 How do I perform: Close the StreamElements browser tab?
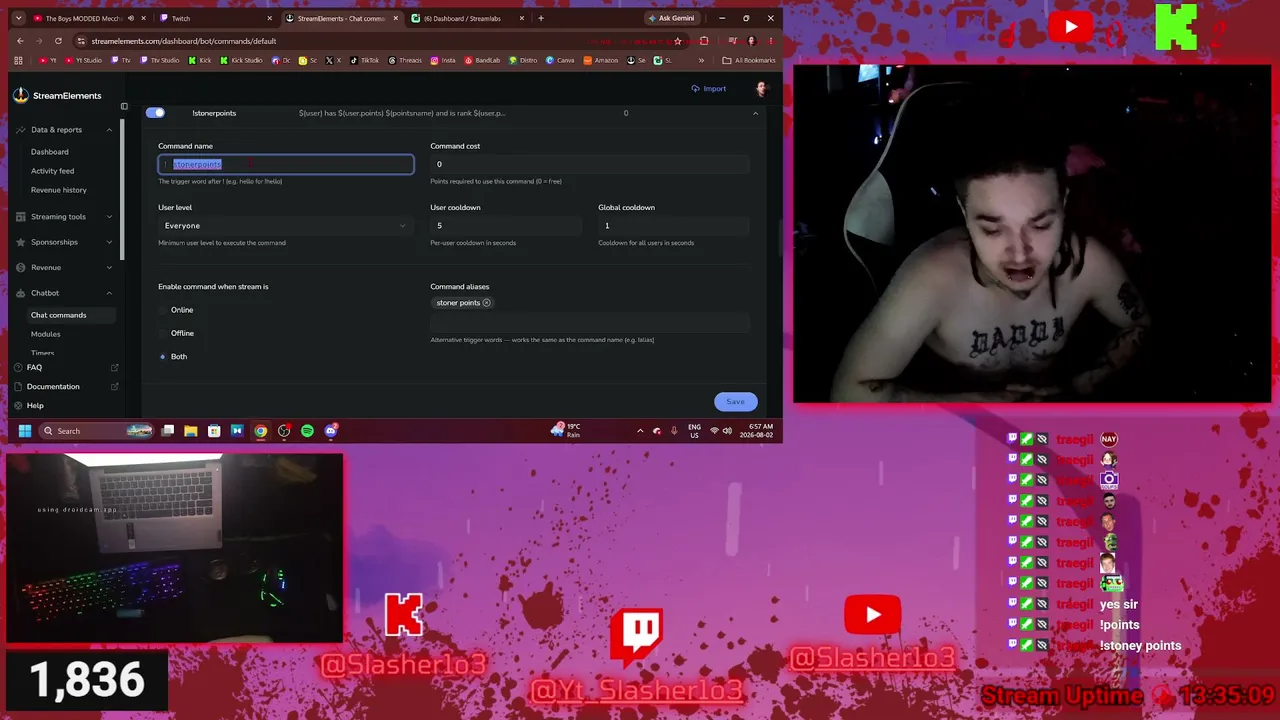coord(395,18)
